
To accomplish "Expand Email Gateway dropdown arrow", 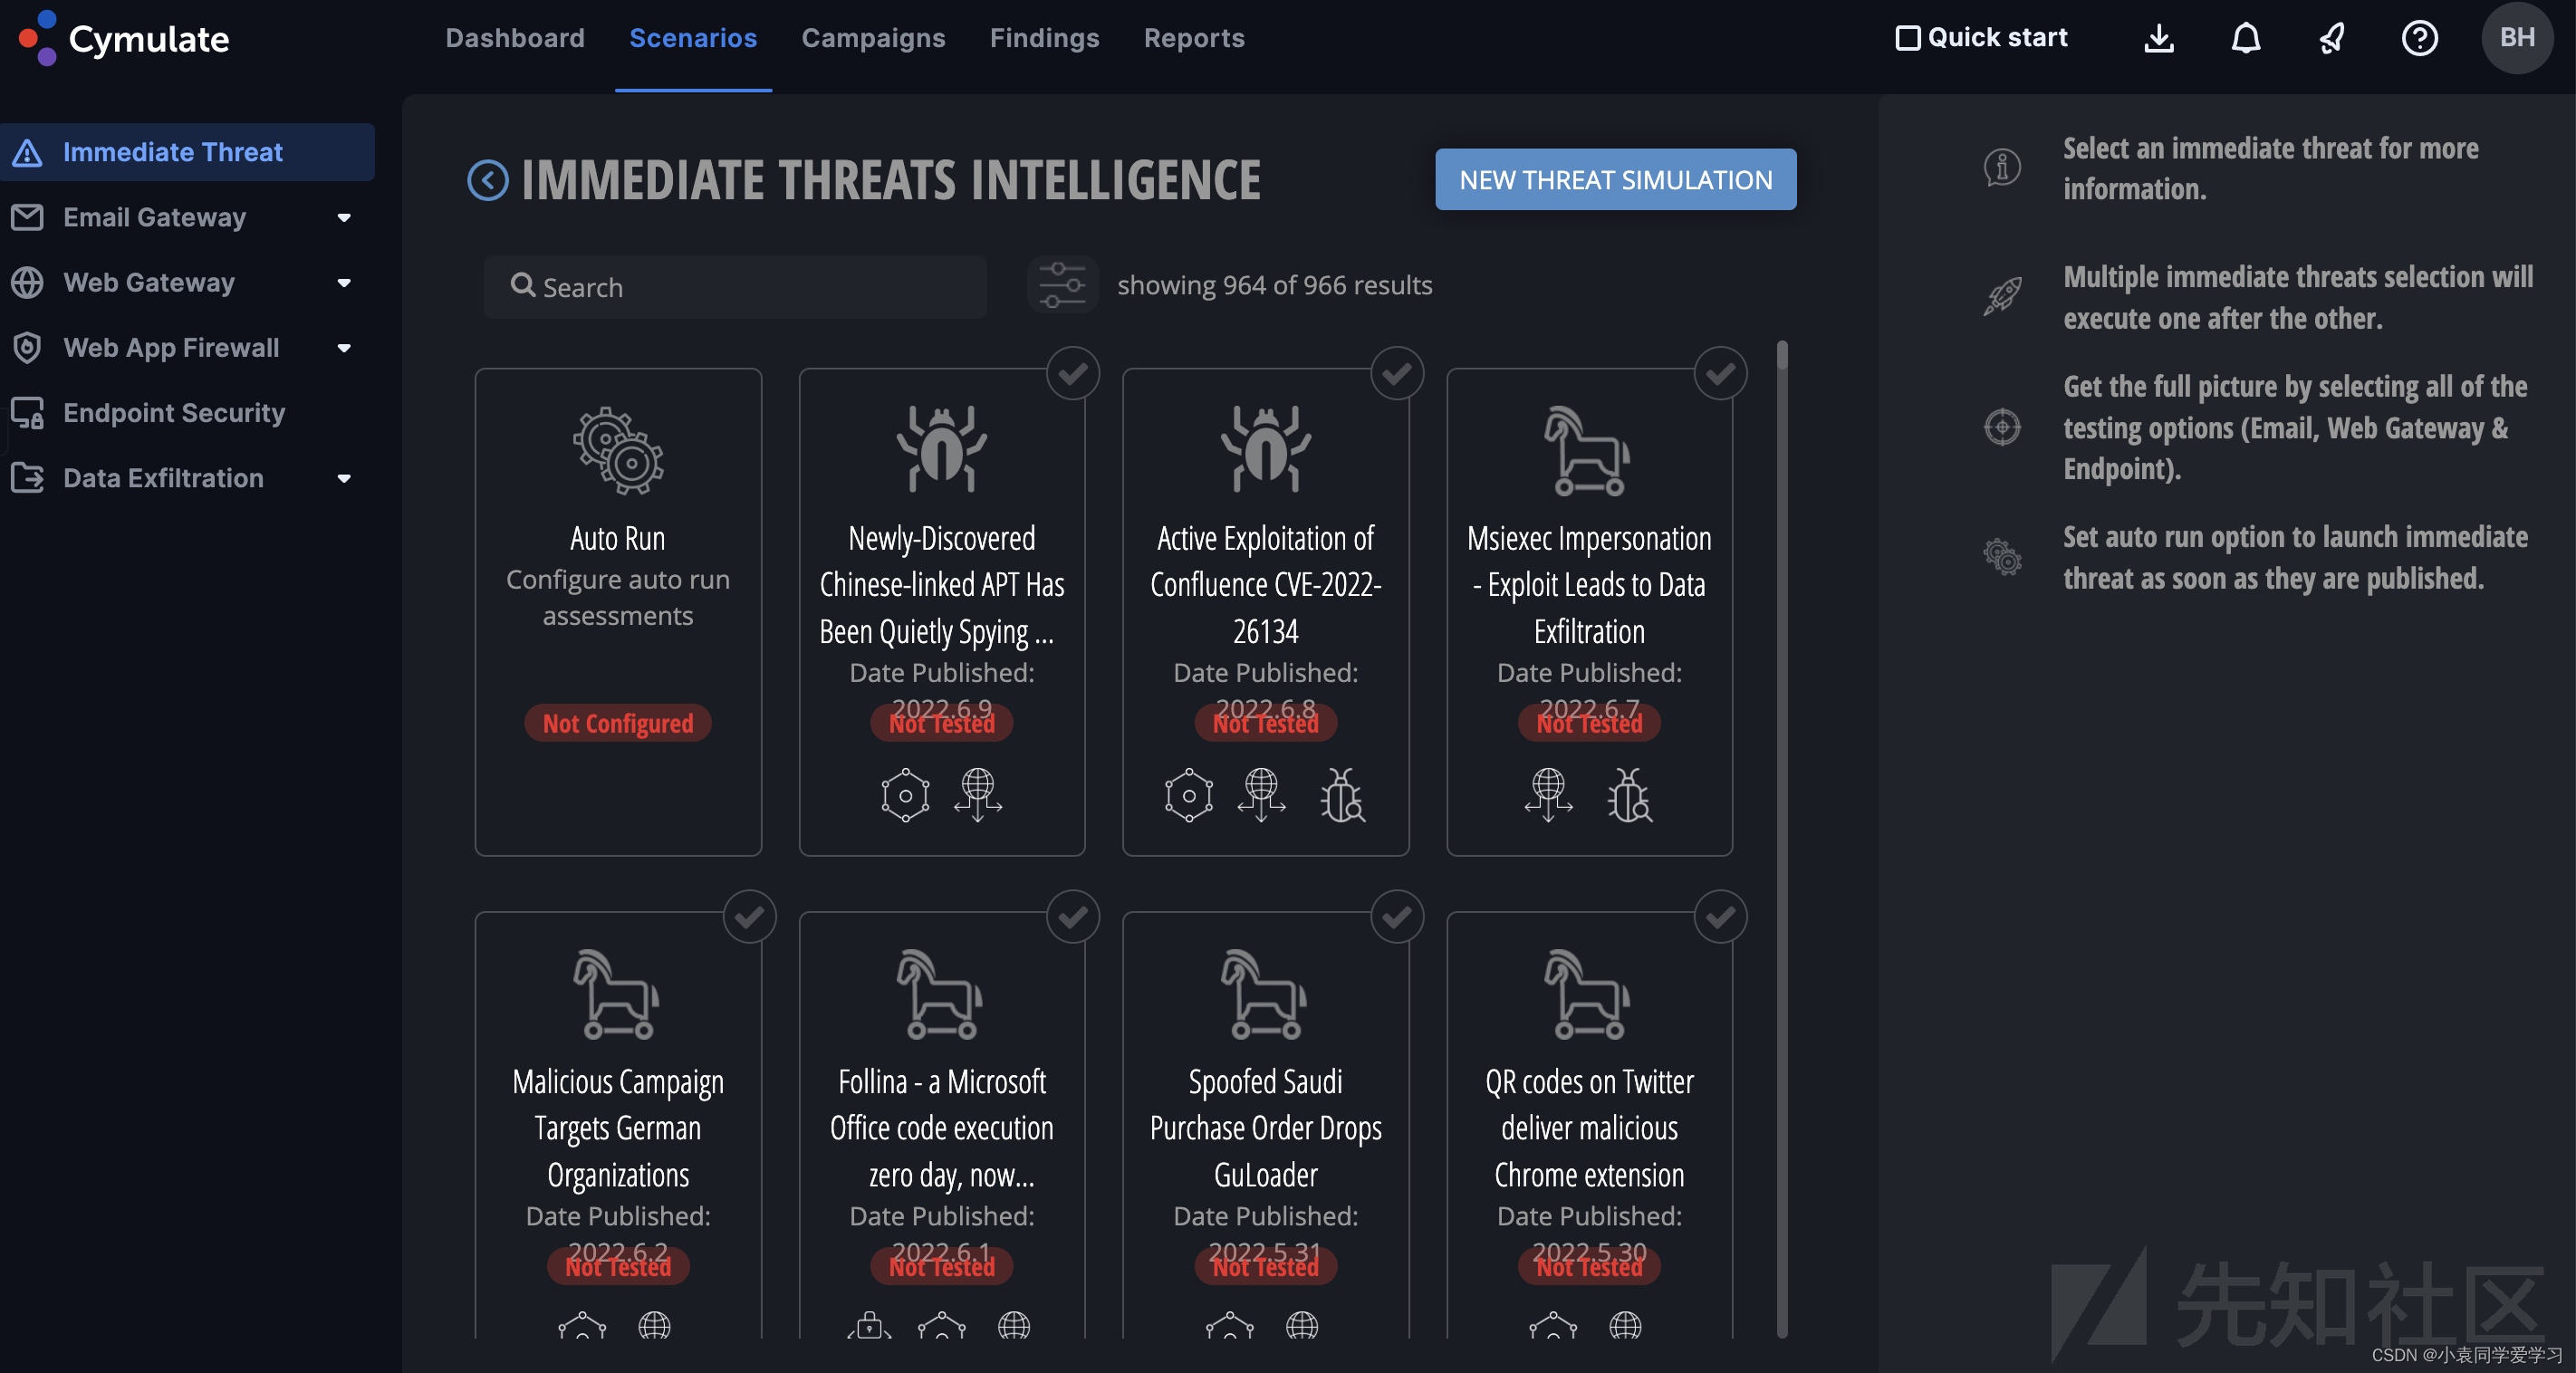I will point(344,217).
